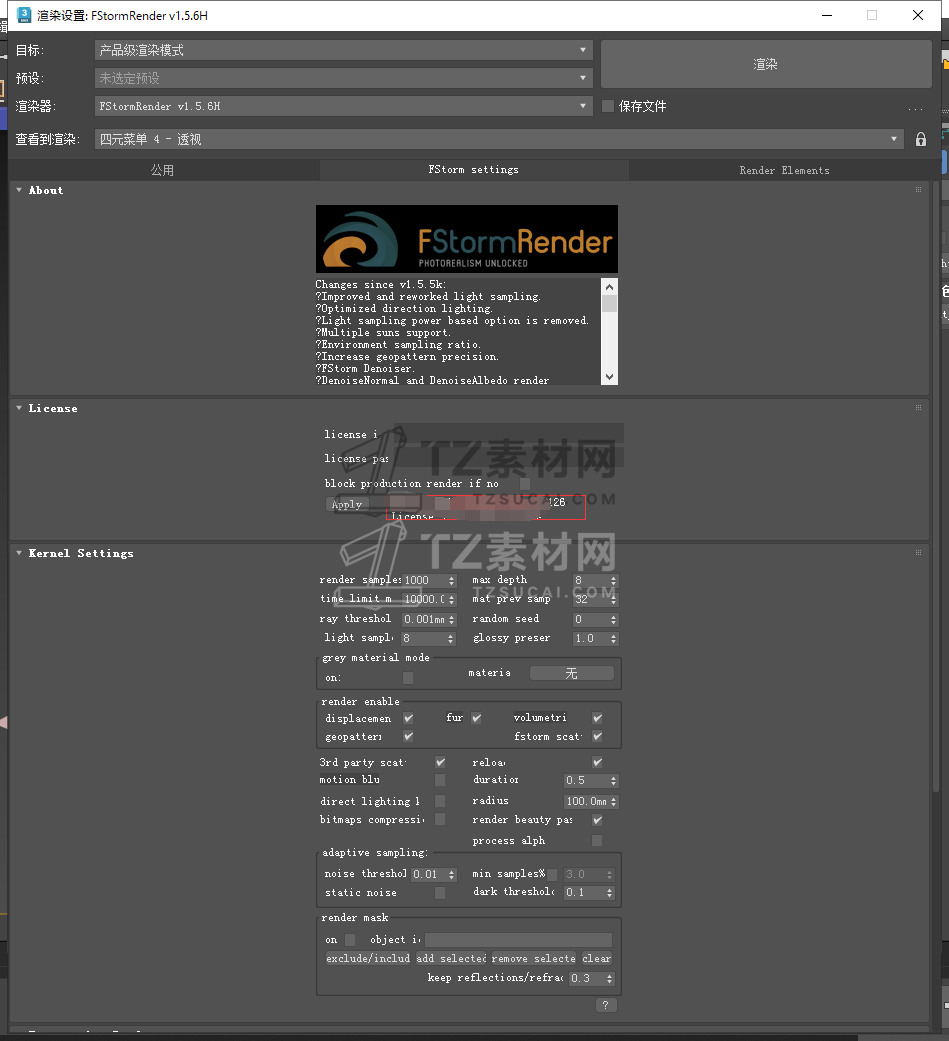Toggle the geopattern checkbox

(x=408, y=737)
